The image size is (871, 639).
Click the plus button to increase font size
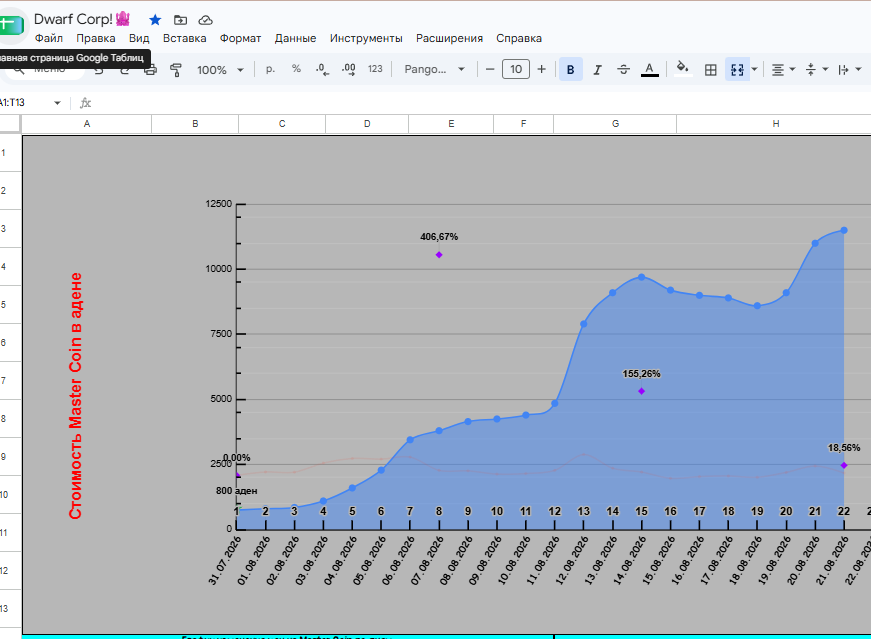point(542,69)
